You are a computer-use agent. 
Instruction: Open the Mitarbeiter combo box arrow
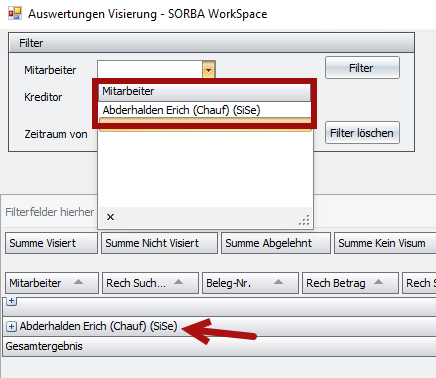pos(209,70)
